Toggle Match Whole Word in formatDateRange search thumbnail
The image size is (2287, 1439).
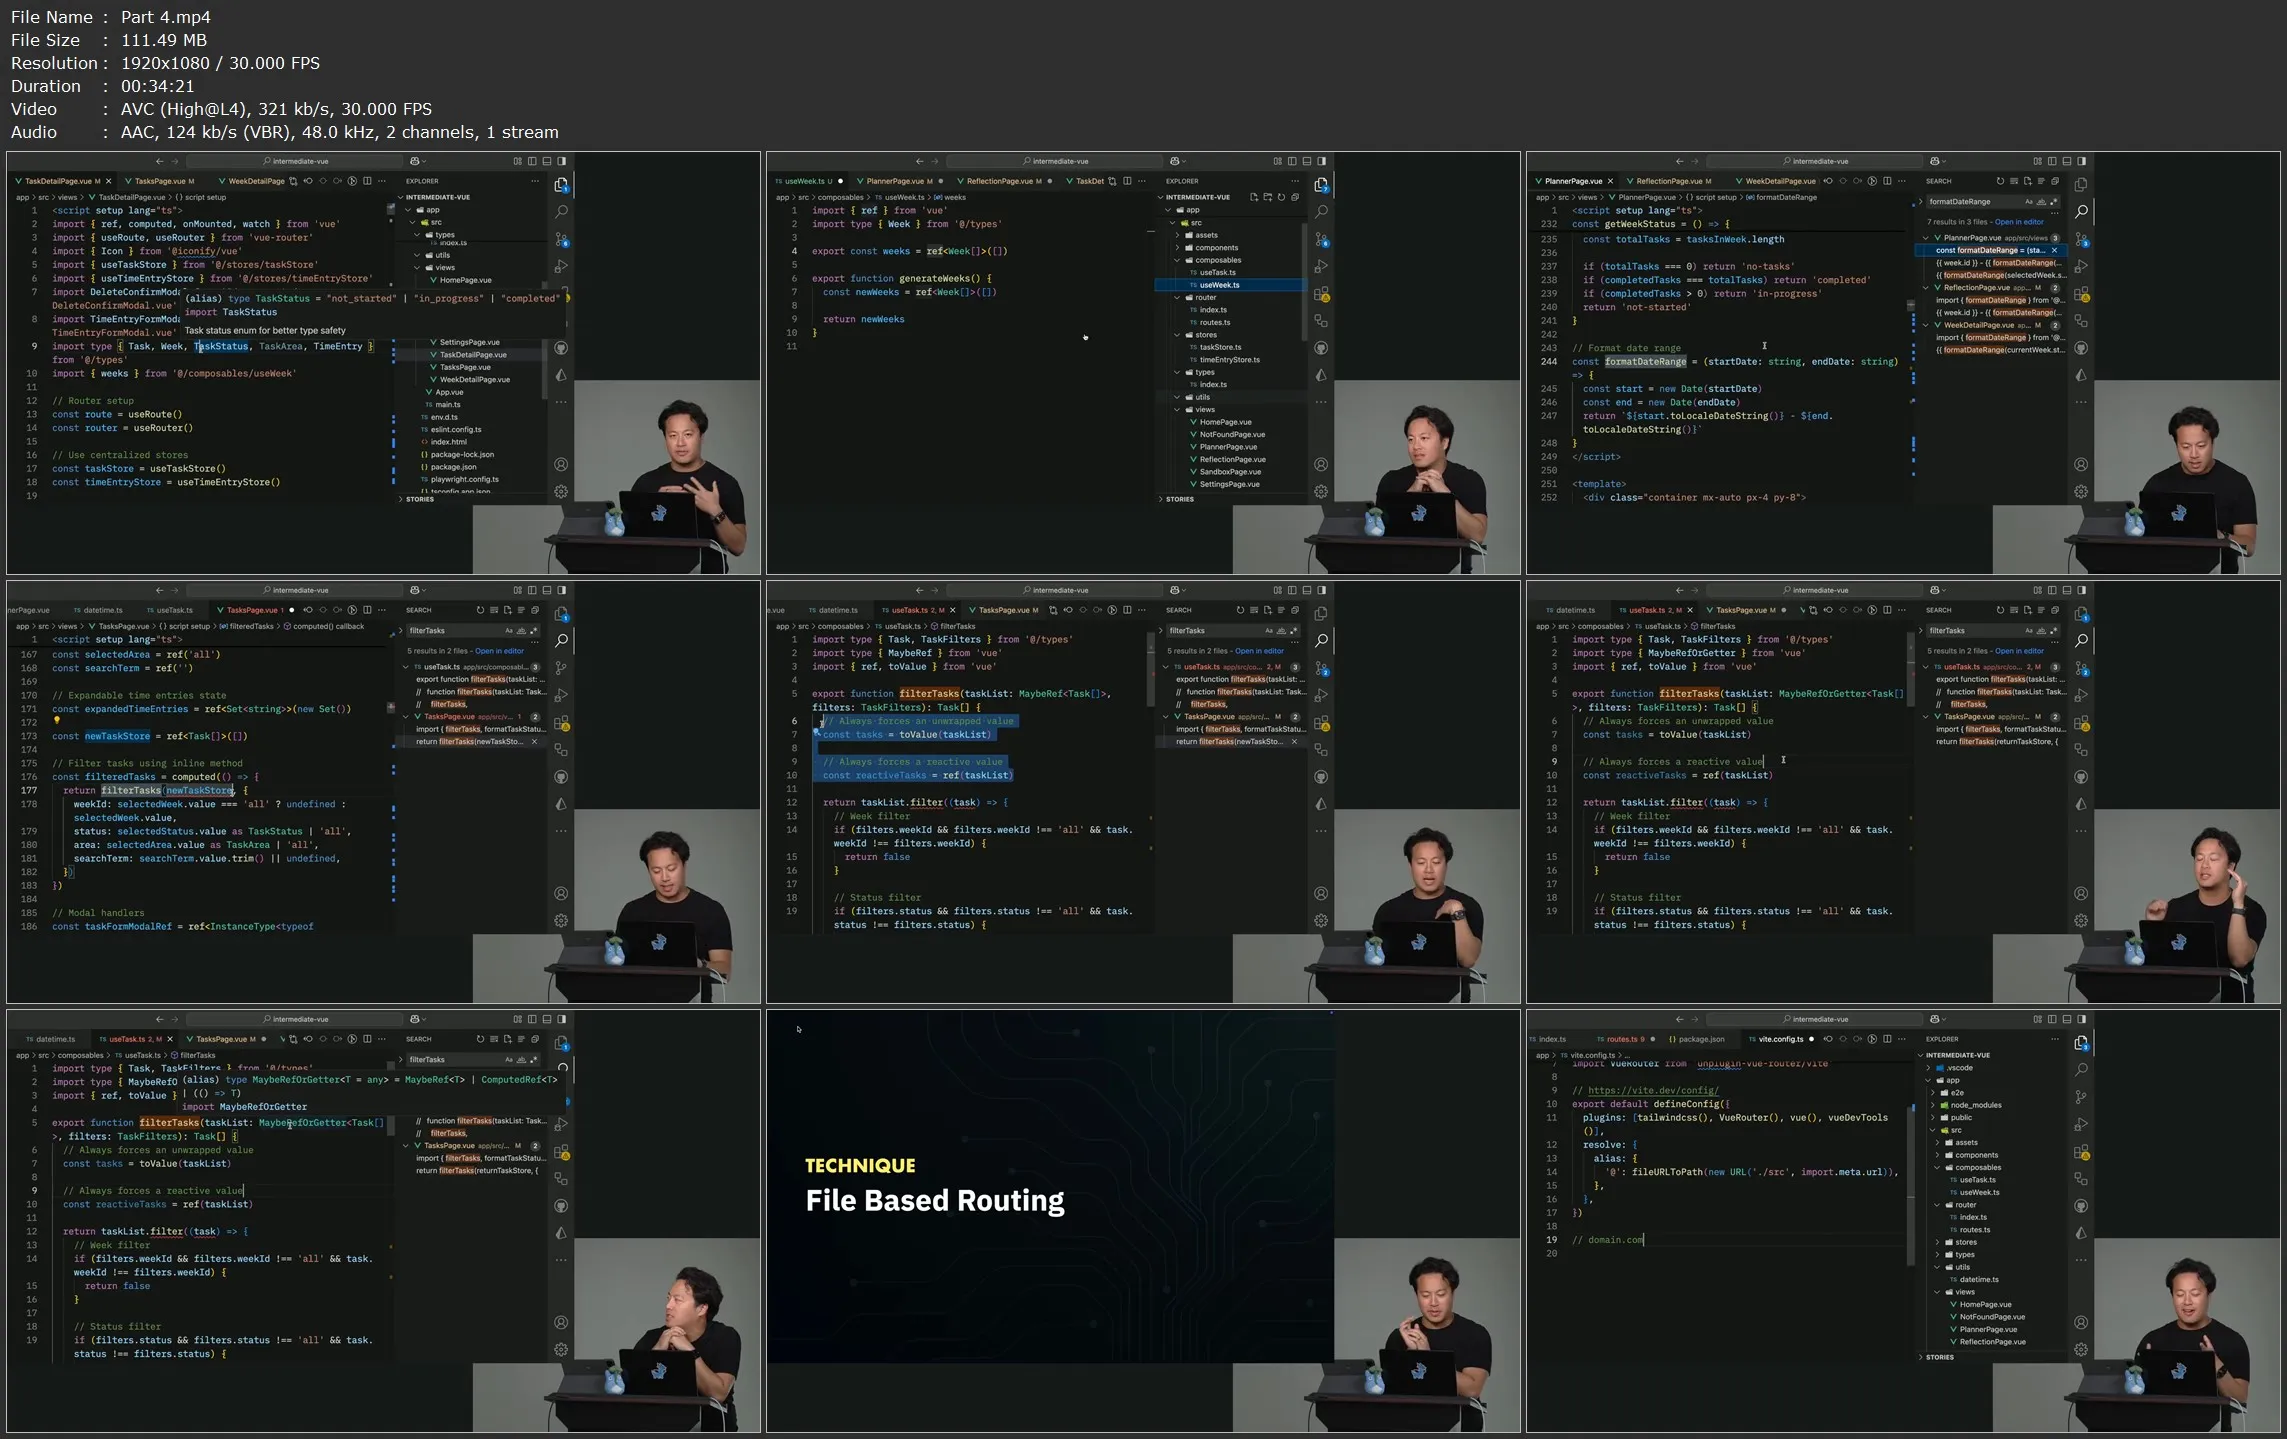point(2041,202)
